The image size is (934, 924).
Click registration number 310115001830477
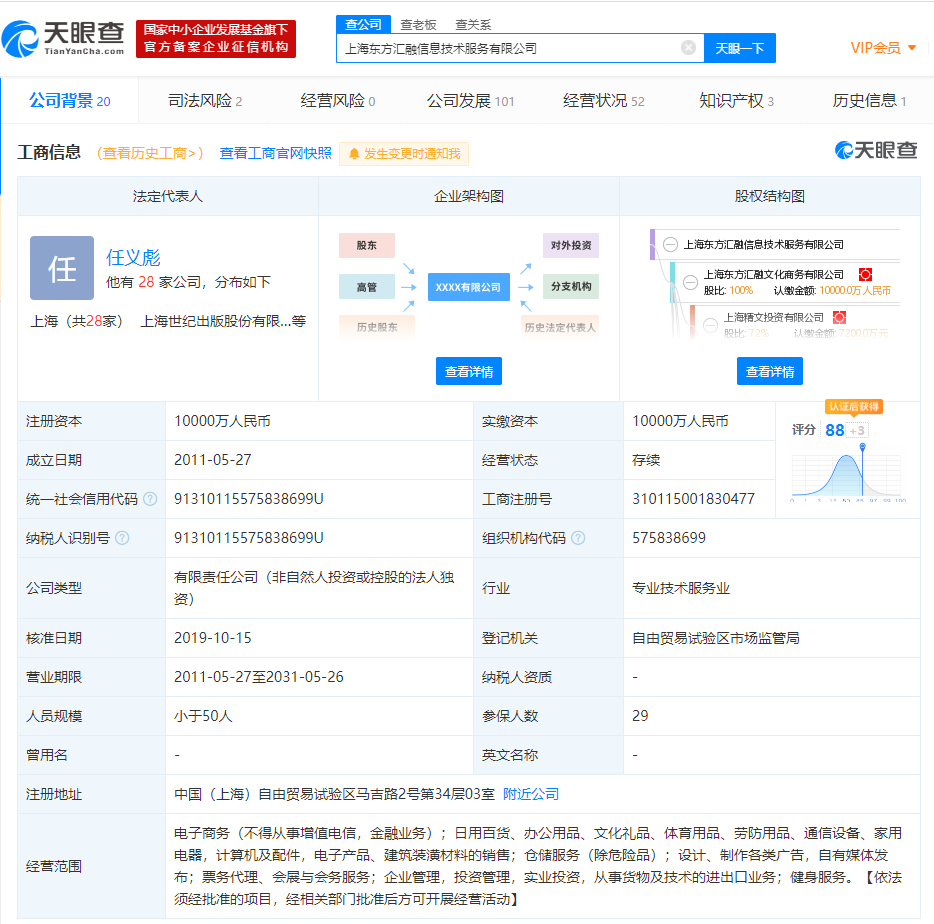pyautogui.click(x=693, y=499)
